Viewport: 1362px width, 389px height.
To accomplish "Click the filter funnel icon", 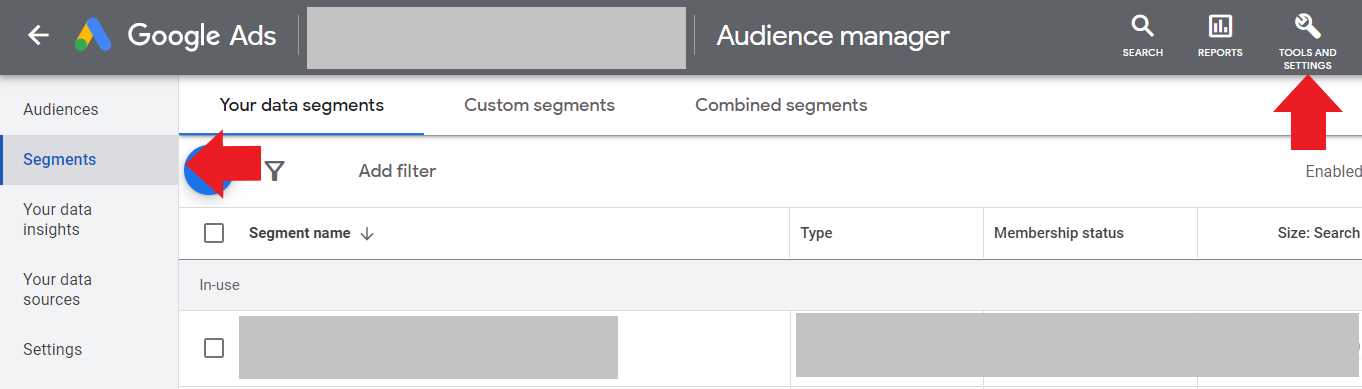I will point(274,171).
